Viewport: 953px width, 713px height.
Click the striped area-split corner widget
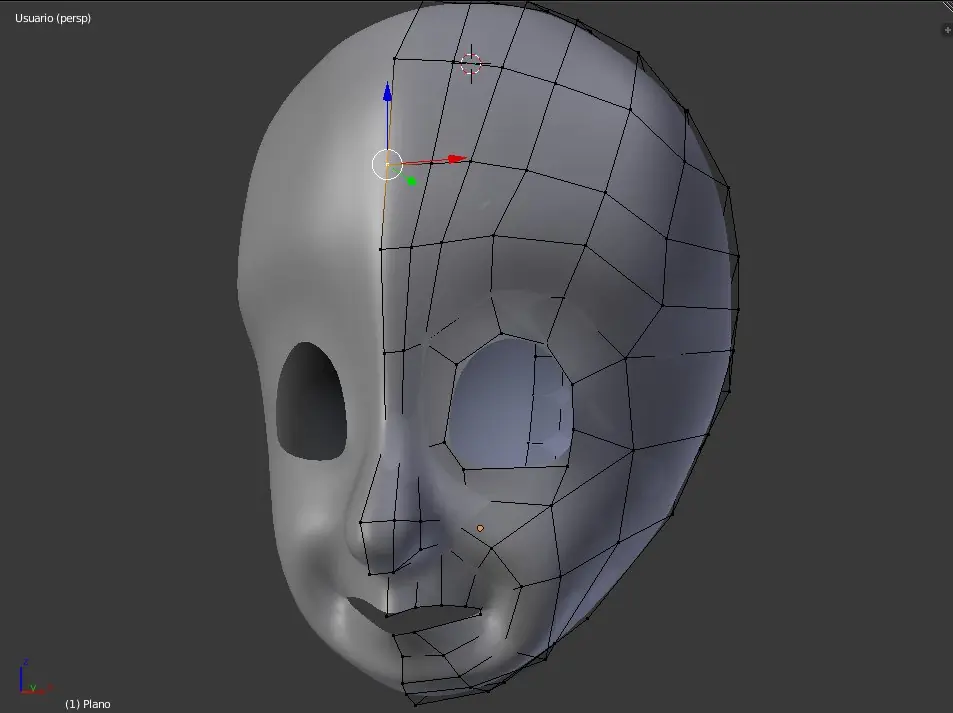click(x=946, y=6)
